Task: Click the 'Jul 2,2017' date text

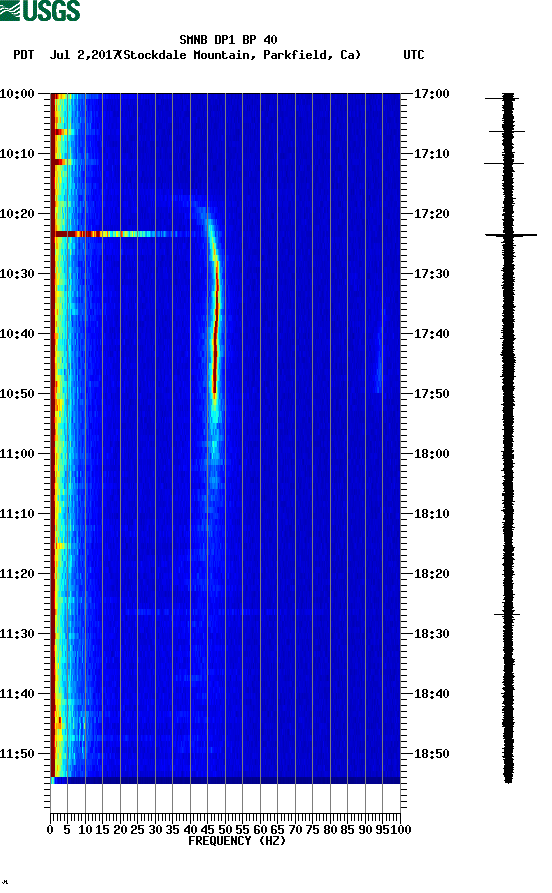Action: pos(84,55)
